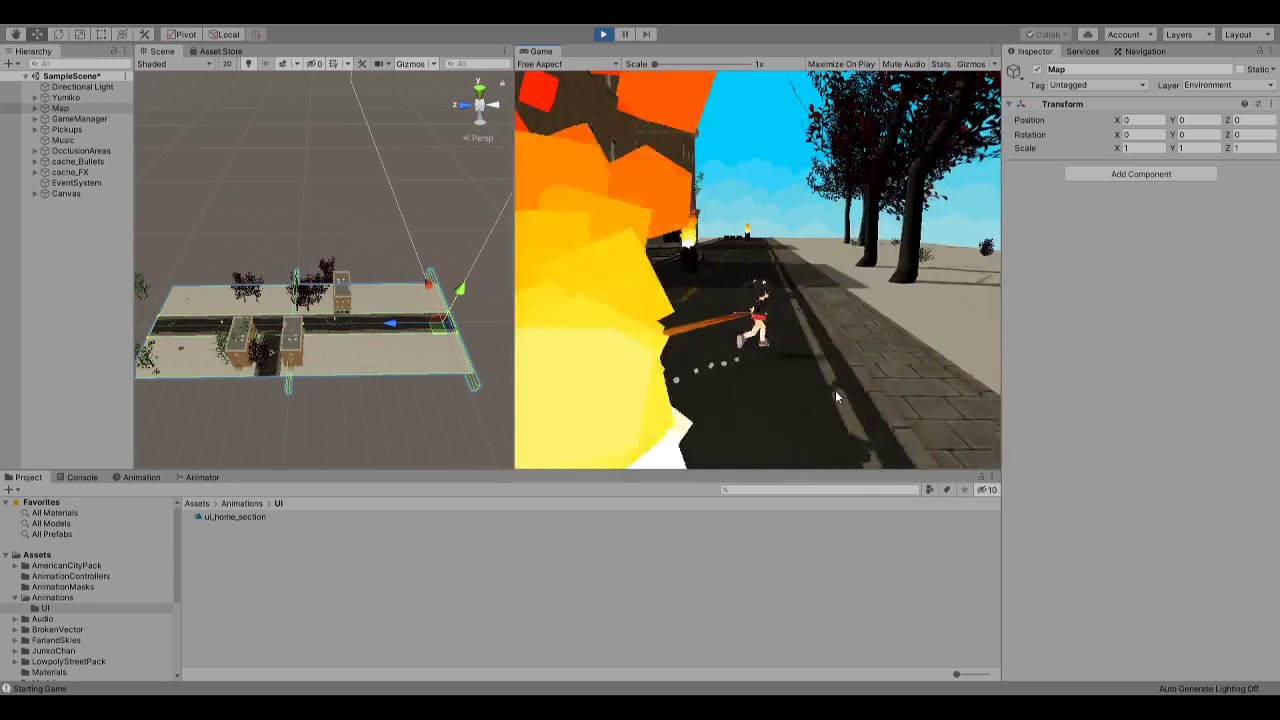Toggle Pivot handle position mode
This screenshot has height=720, width=1280.
pos(181,34)
